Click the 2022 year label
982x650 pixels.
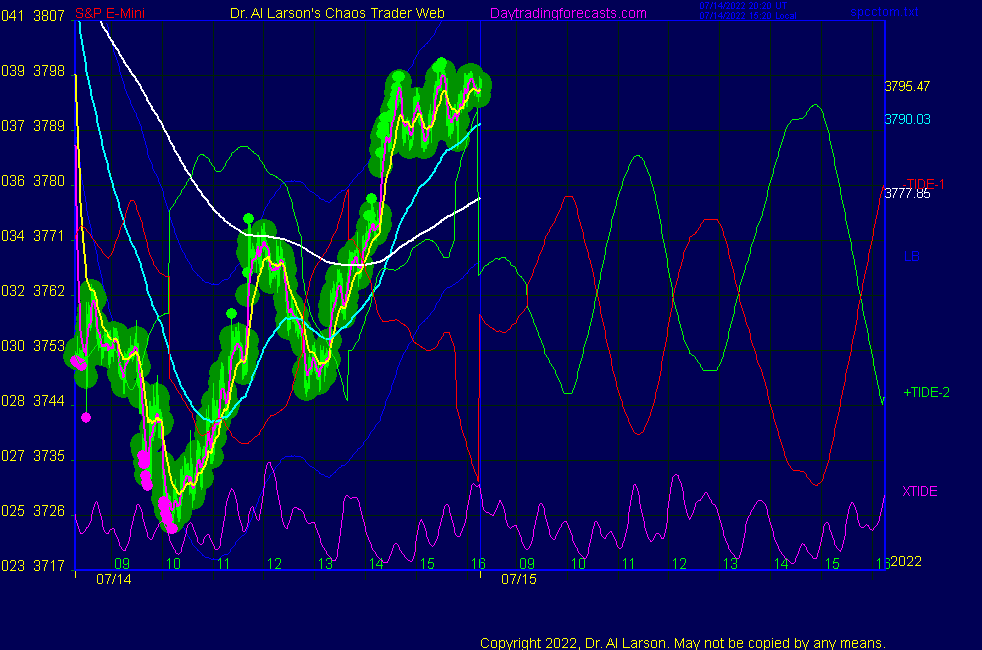click(x=906, y=562)
